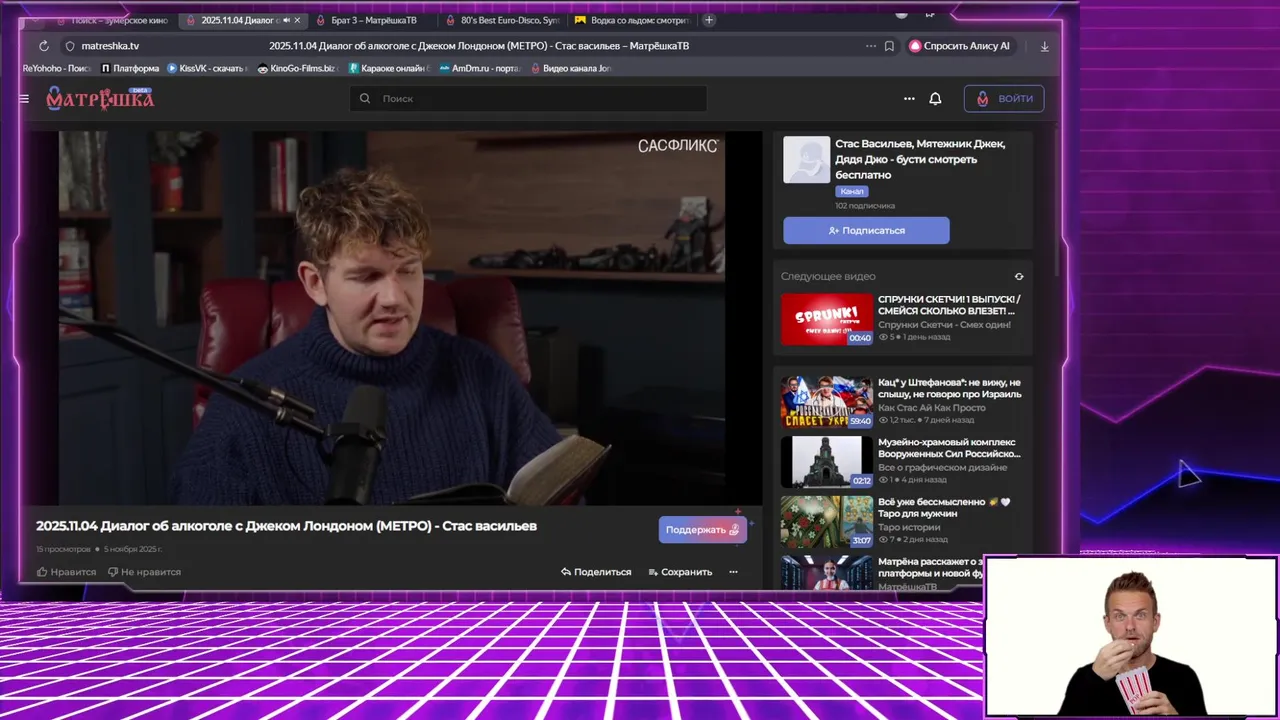Reload the page with the refresh icon

44,46
